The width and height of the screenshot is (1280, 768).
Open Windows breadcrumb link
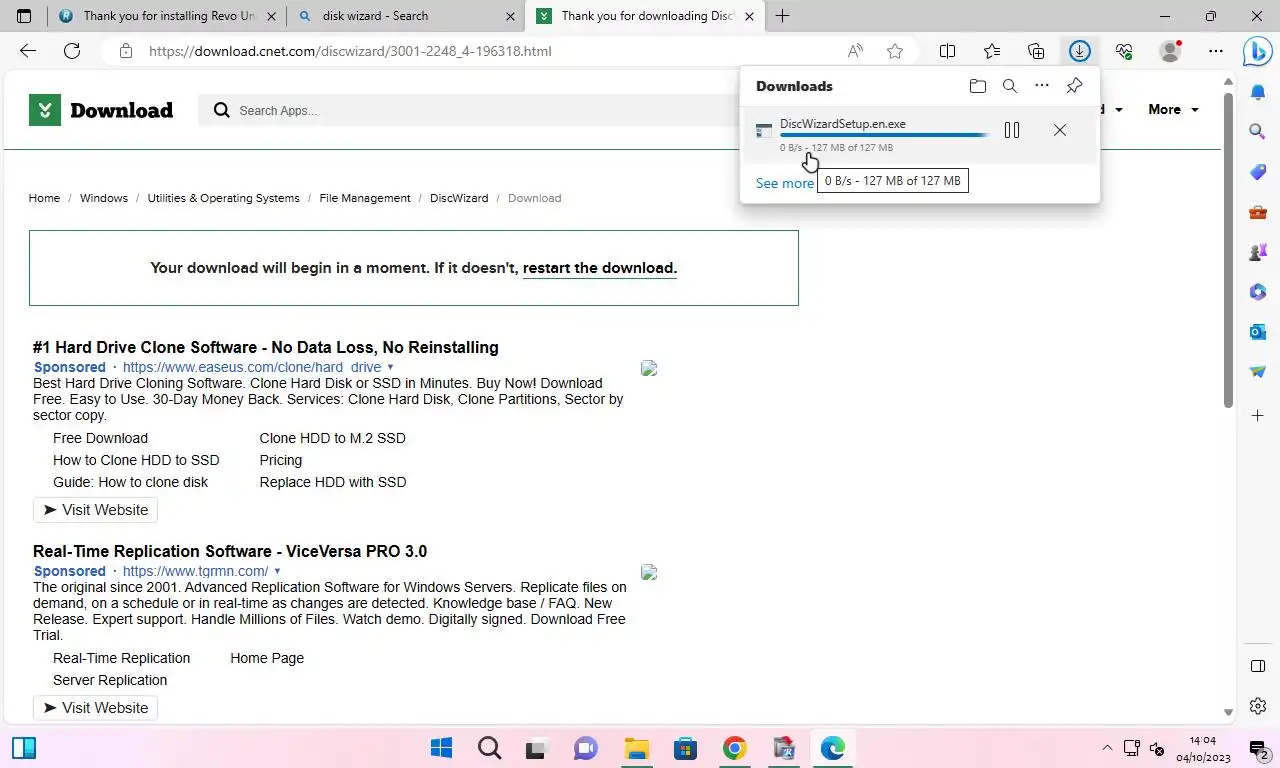pos(104,198)
